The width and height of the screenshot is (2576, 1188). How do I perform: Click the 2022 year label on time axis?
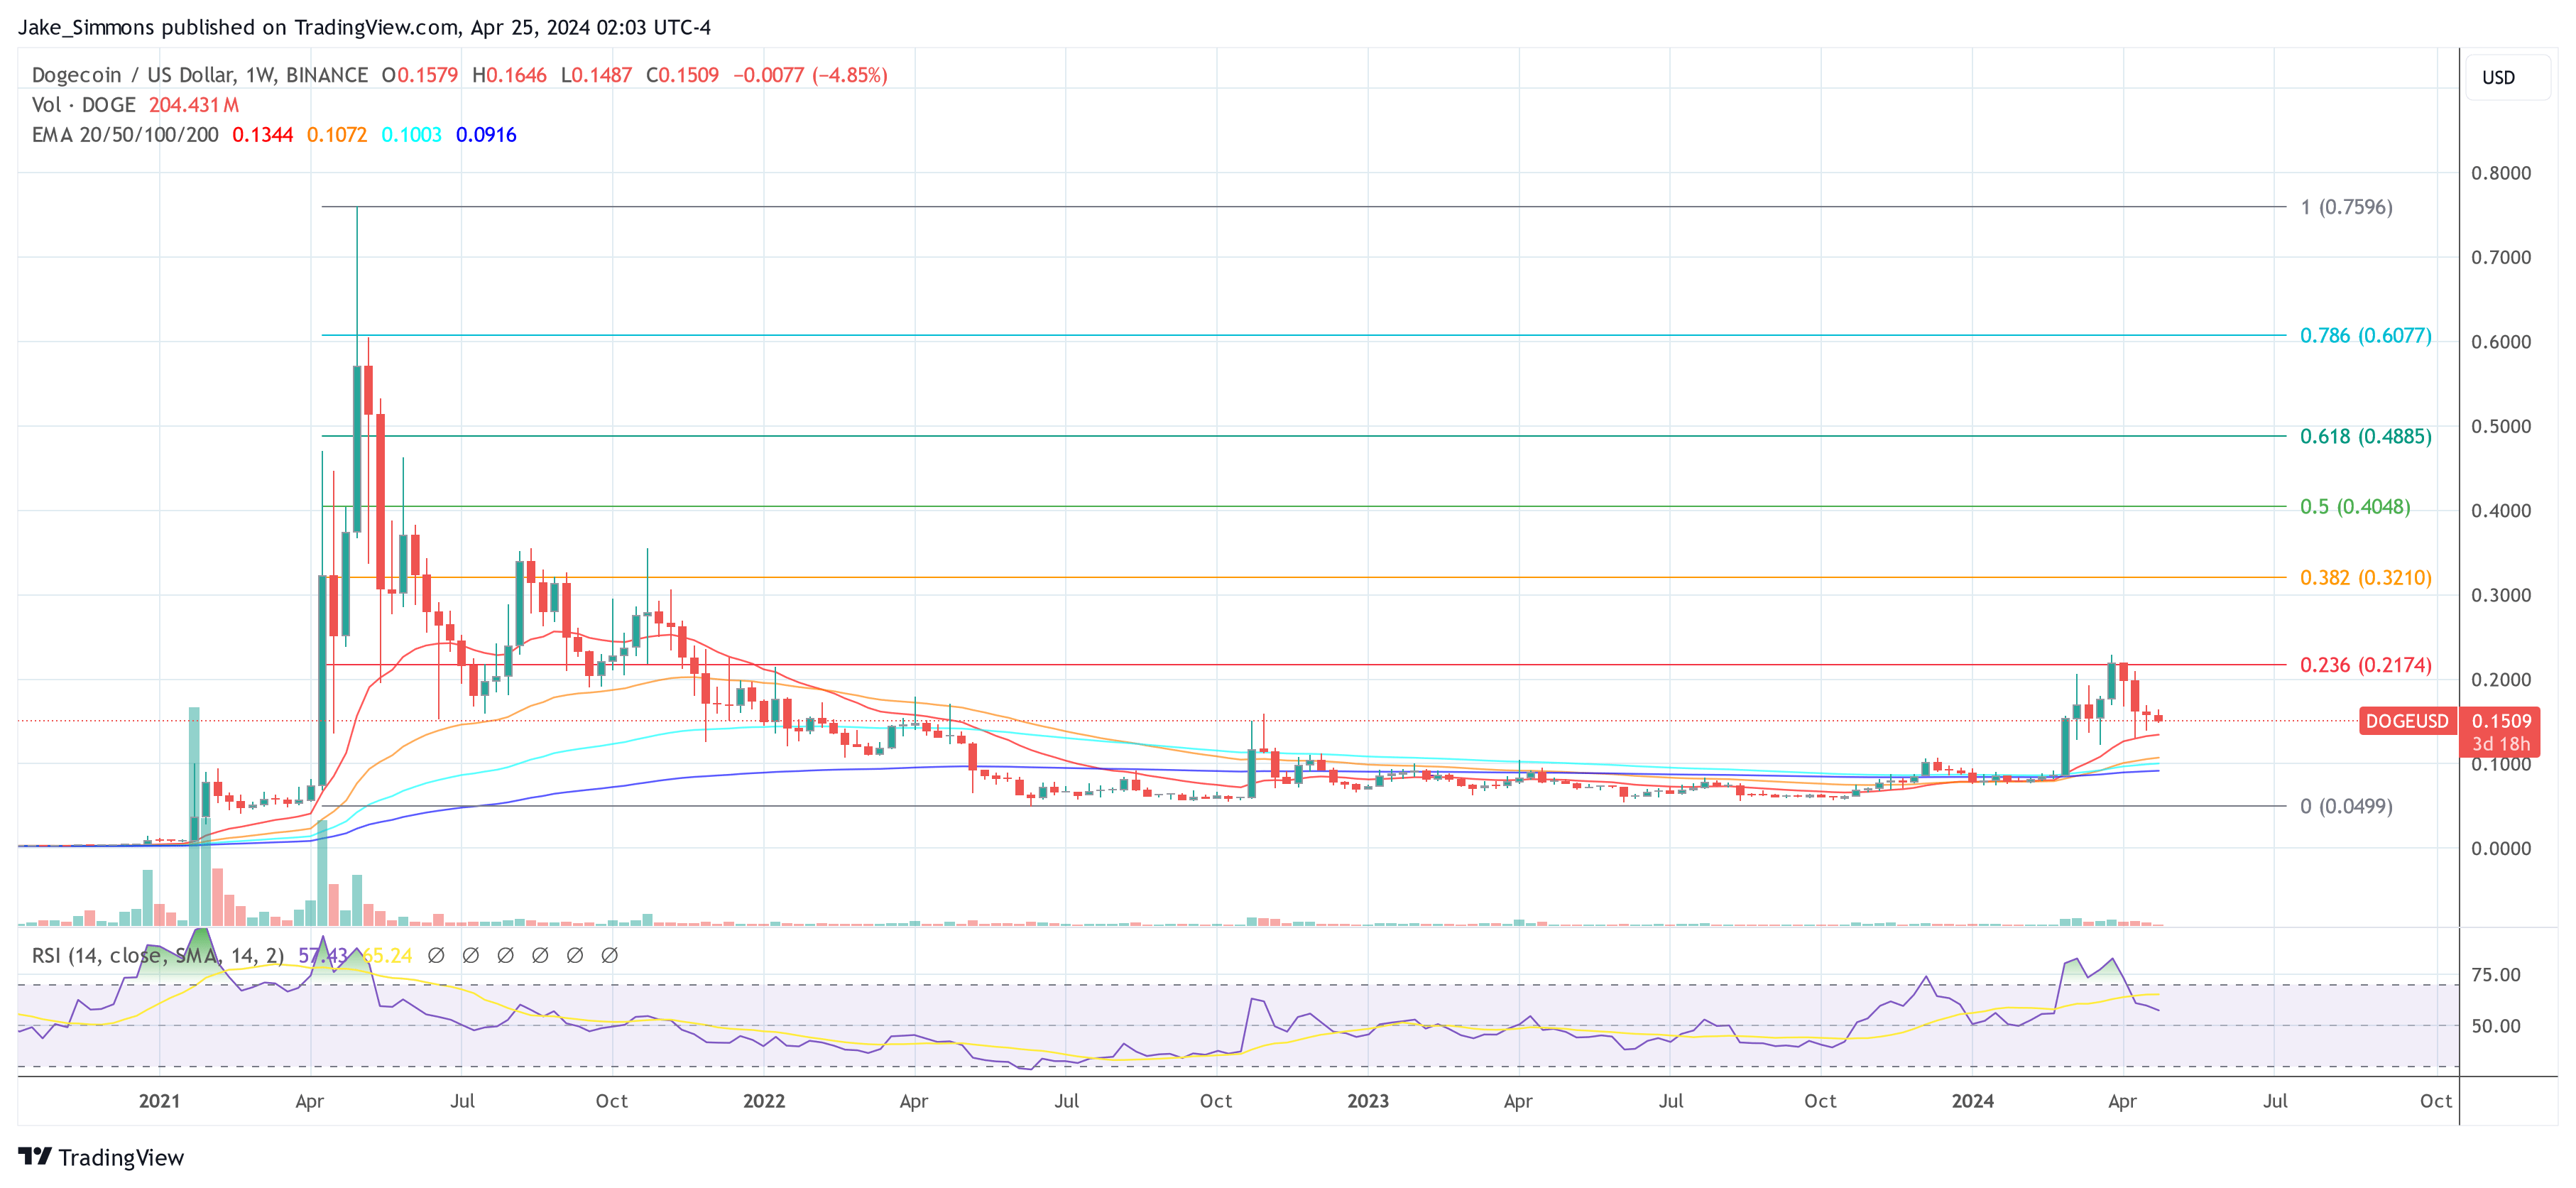pyautogui.click(x=763, y=1101)
